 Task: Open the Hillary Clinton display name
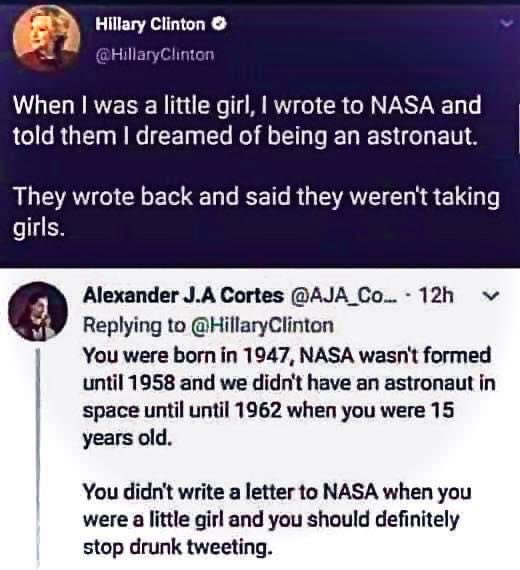coord(150,24)
